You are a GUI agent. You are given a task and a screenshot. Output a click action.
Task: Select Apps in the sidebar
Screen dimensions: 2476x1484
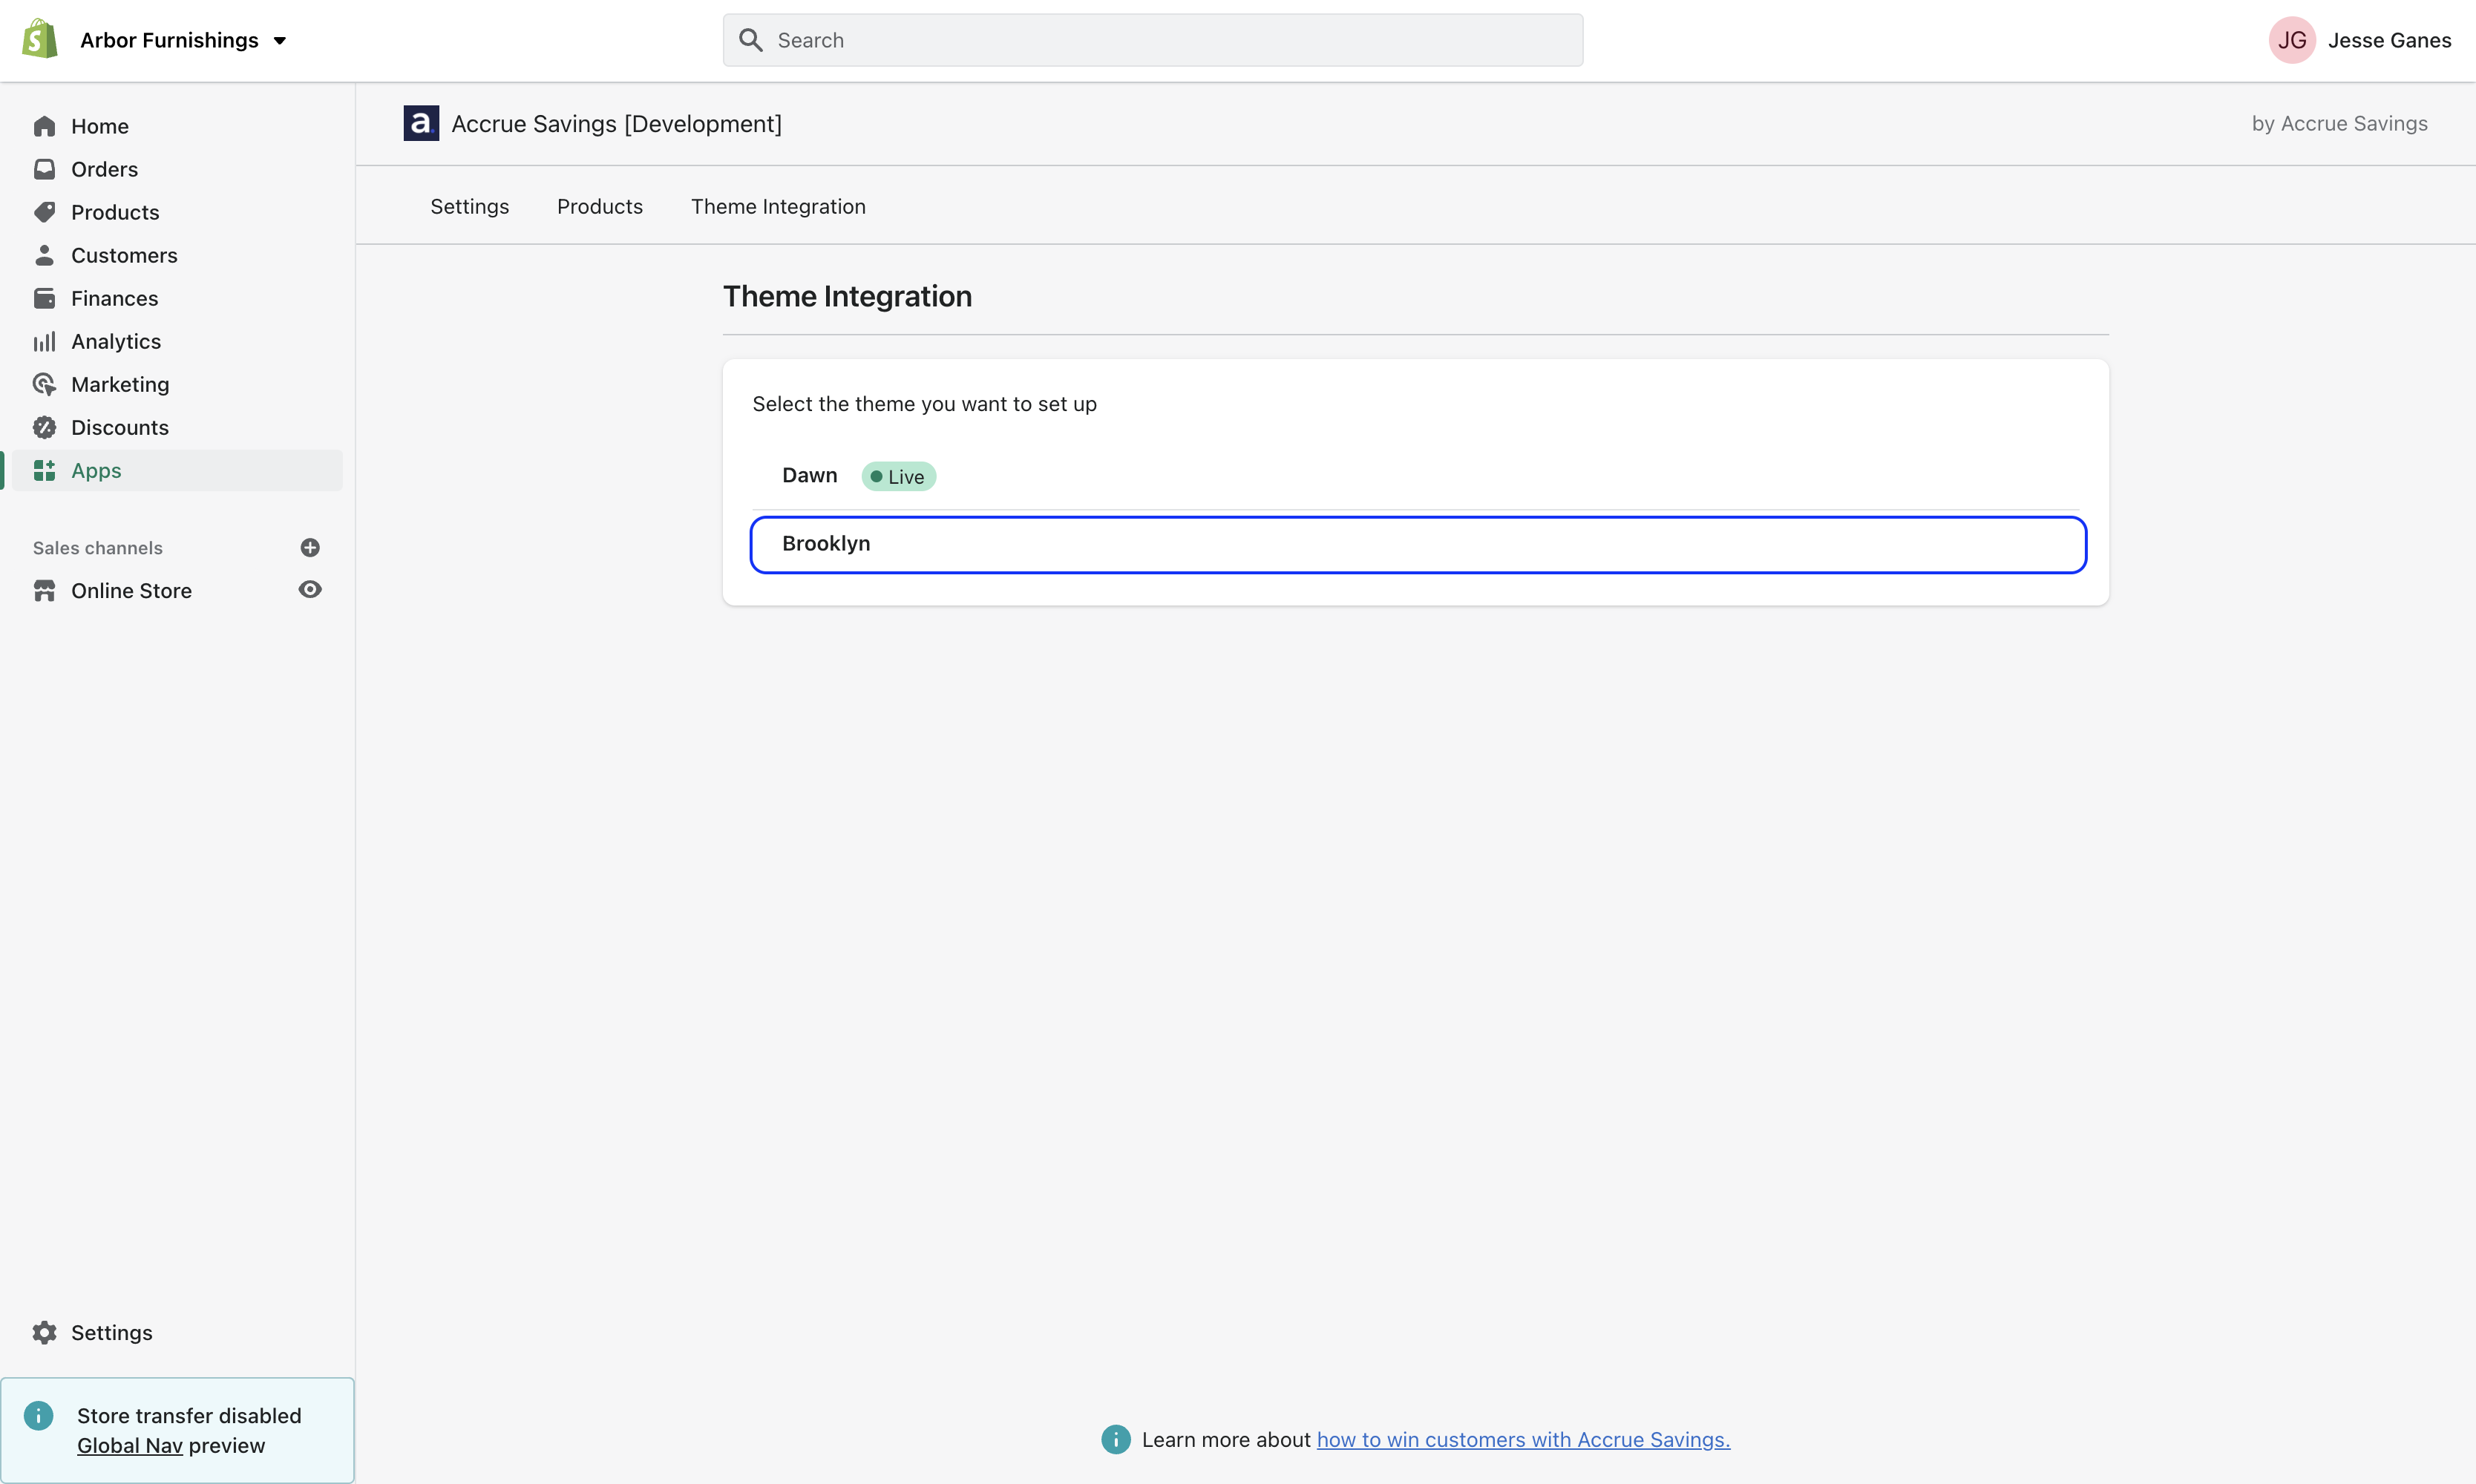[x=178, y=470]
